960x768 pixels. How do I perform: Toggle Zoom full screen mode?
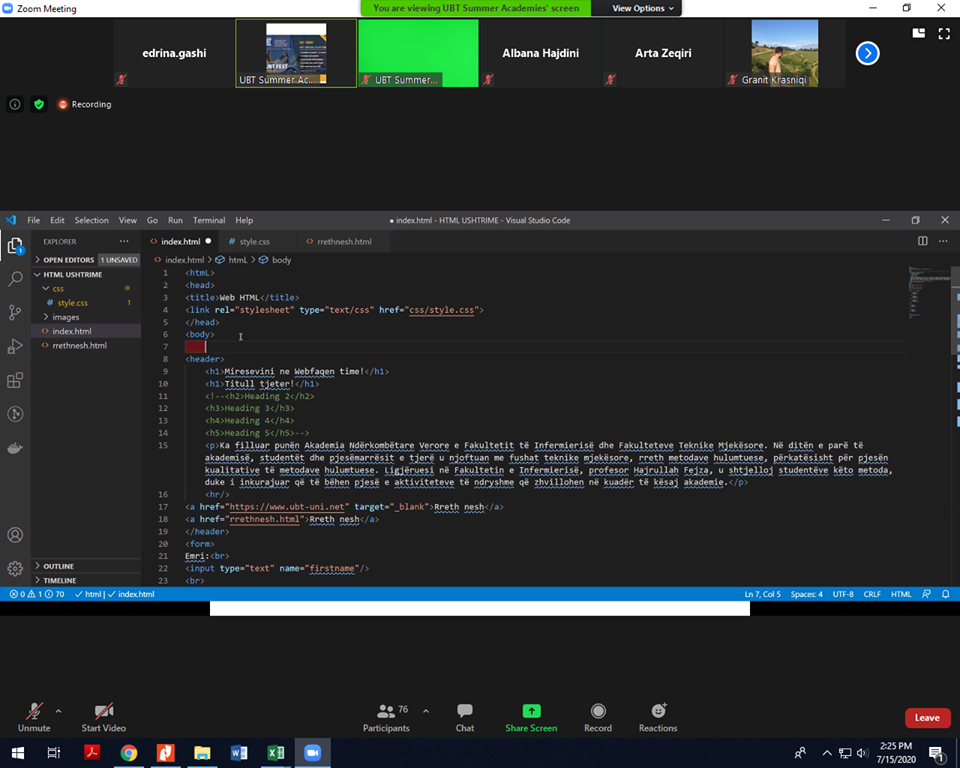coord(943,33)
